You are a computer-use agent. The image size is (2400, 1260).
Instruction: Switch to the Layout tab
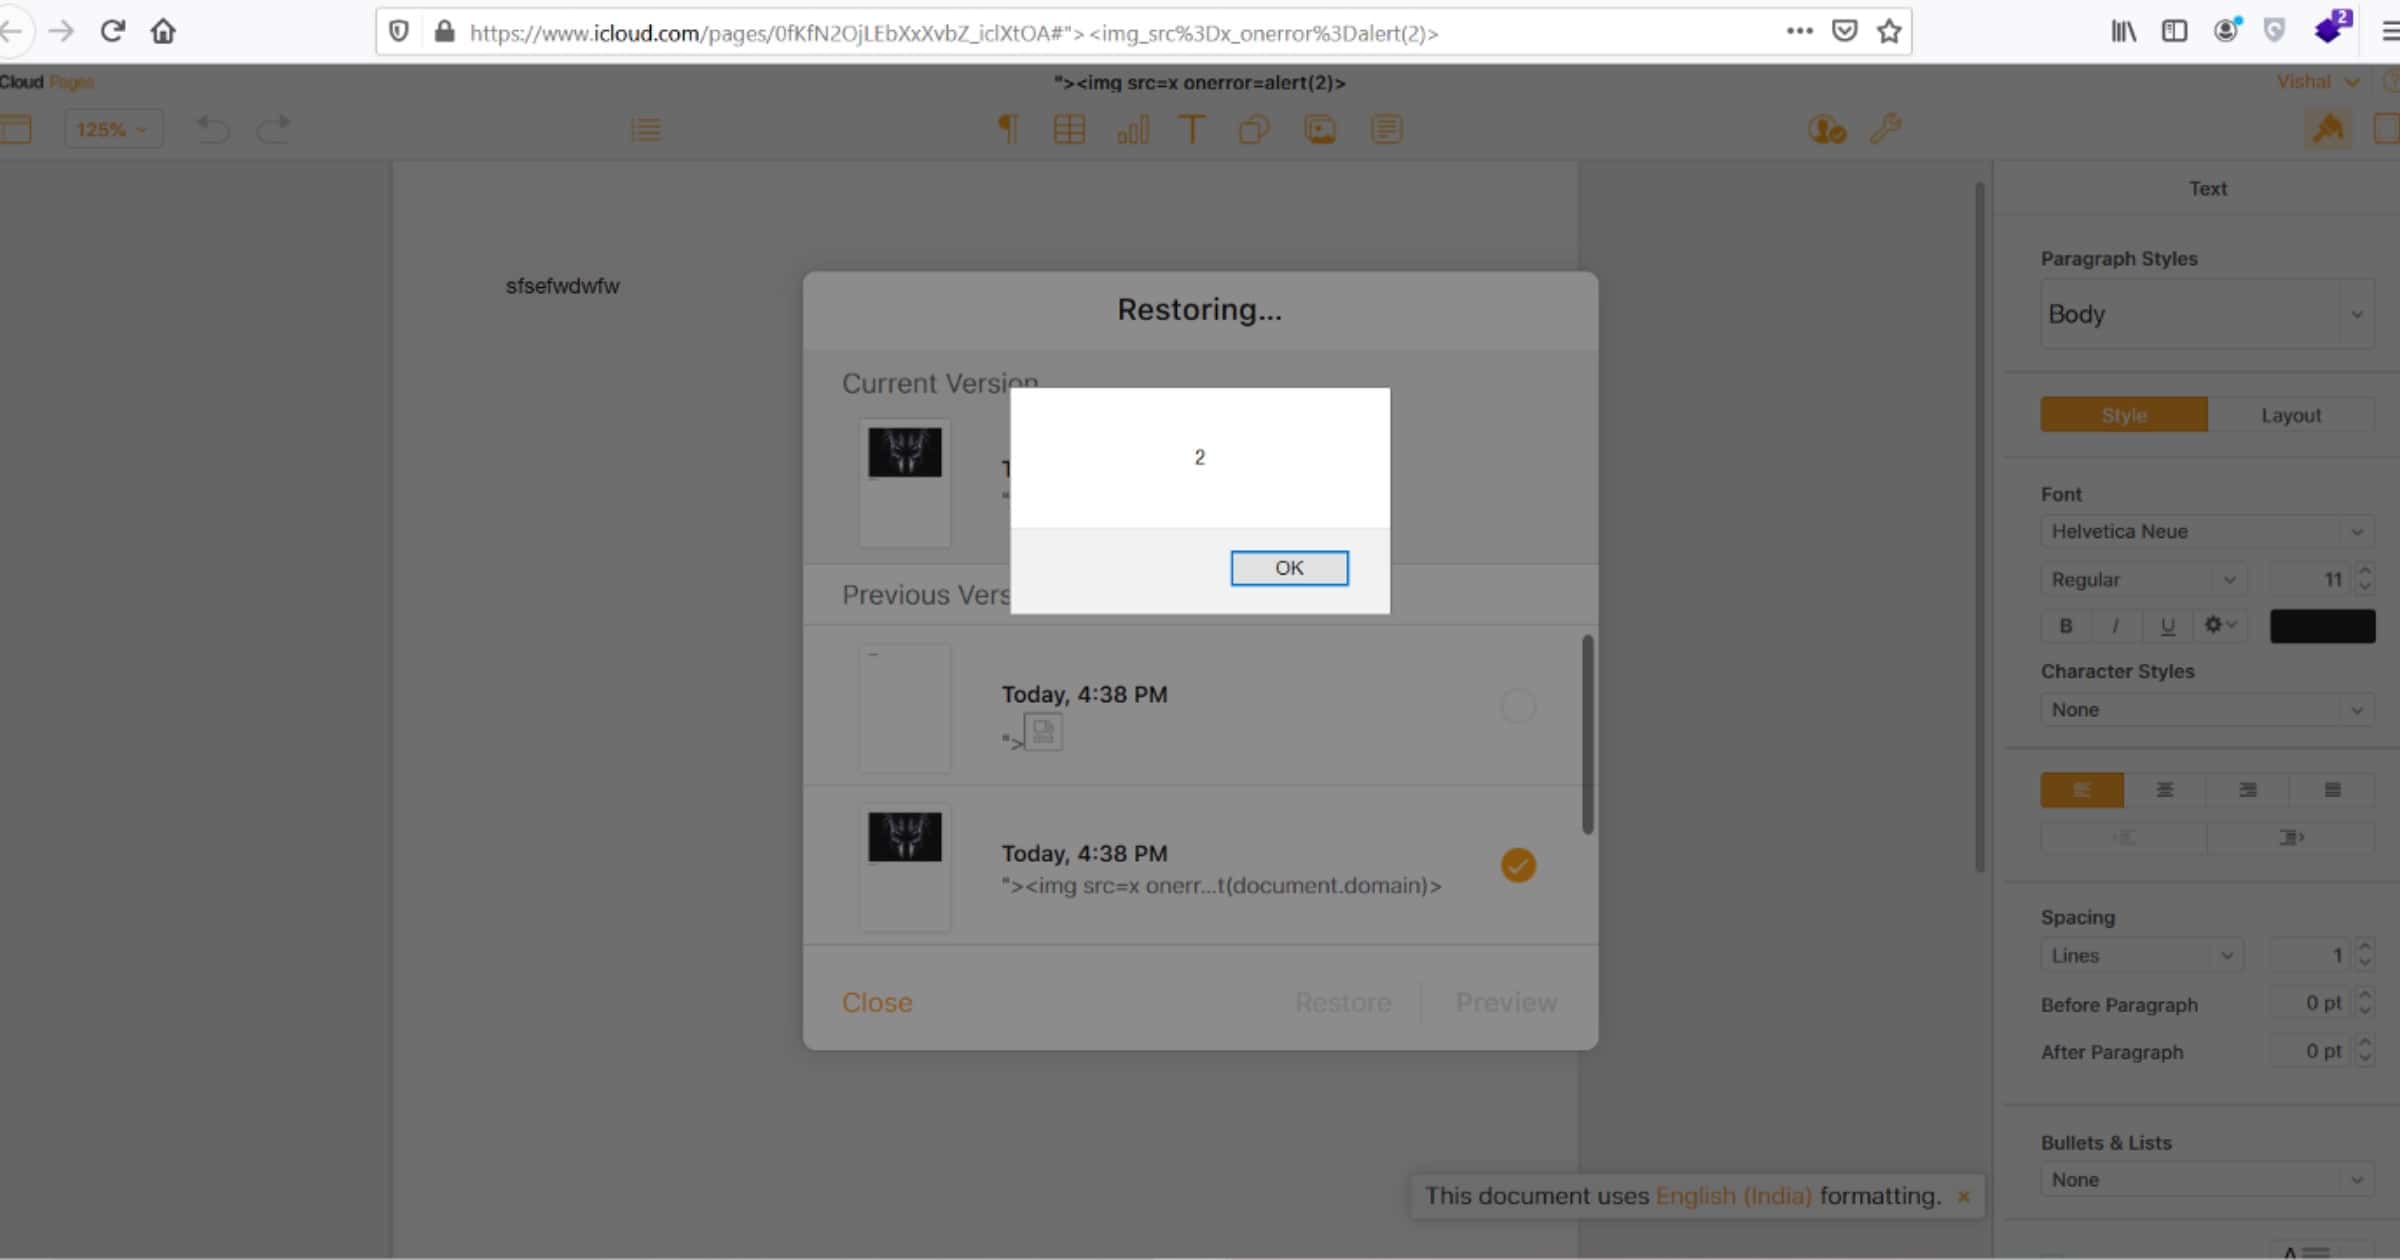point(2290,415)
